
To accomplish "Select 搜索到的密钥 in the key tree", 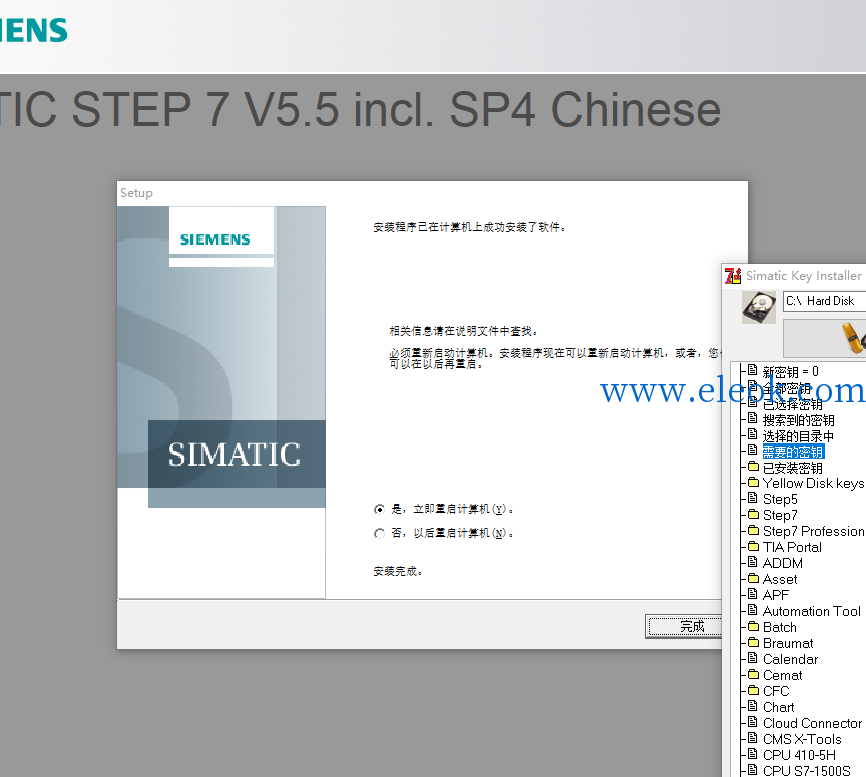I will [798, 420].
